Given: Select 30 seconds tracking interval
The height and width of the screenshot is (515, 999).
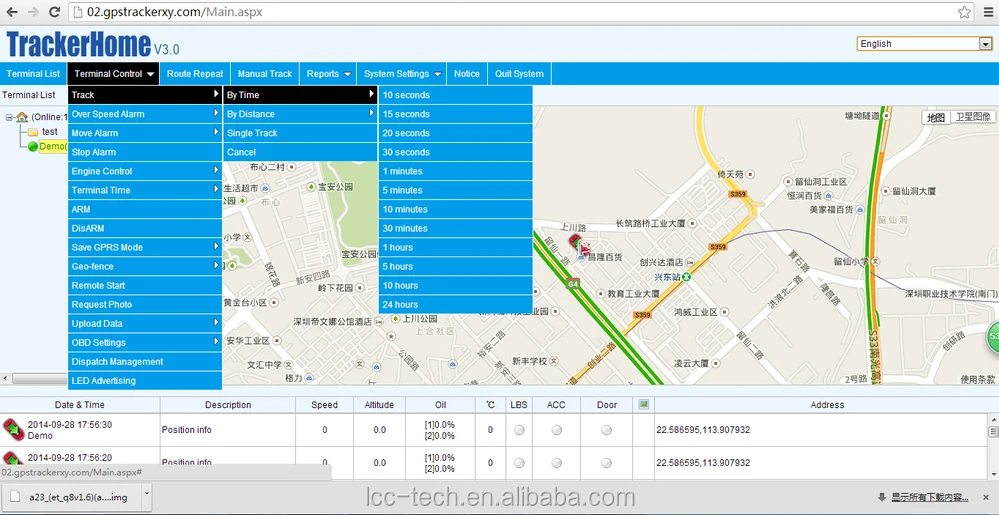Looking at the screenshot, I should click(406, 152).
